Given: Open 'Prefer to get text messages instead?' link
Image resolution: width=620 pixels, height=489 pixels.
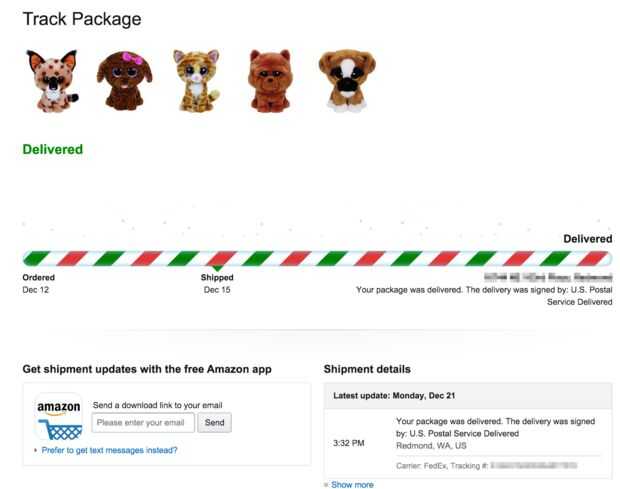Looking at the screenshot, I should [110, 450].
